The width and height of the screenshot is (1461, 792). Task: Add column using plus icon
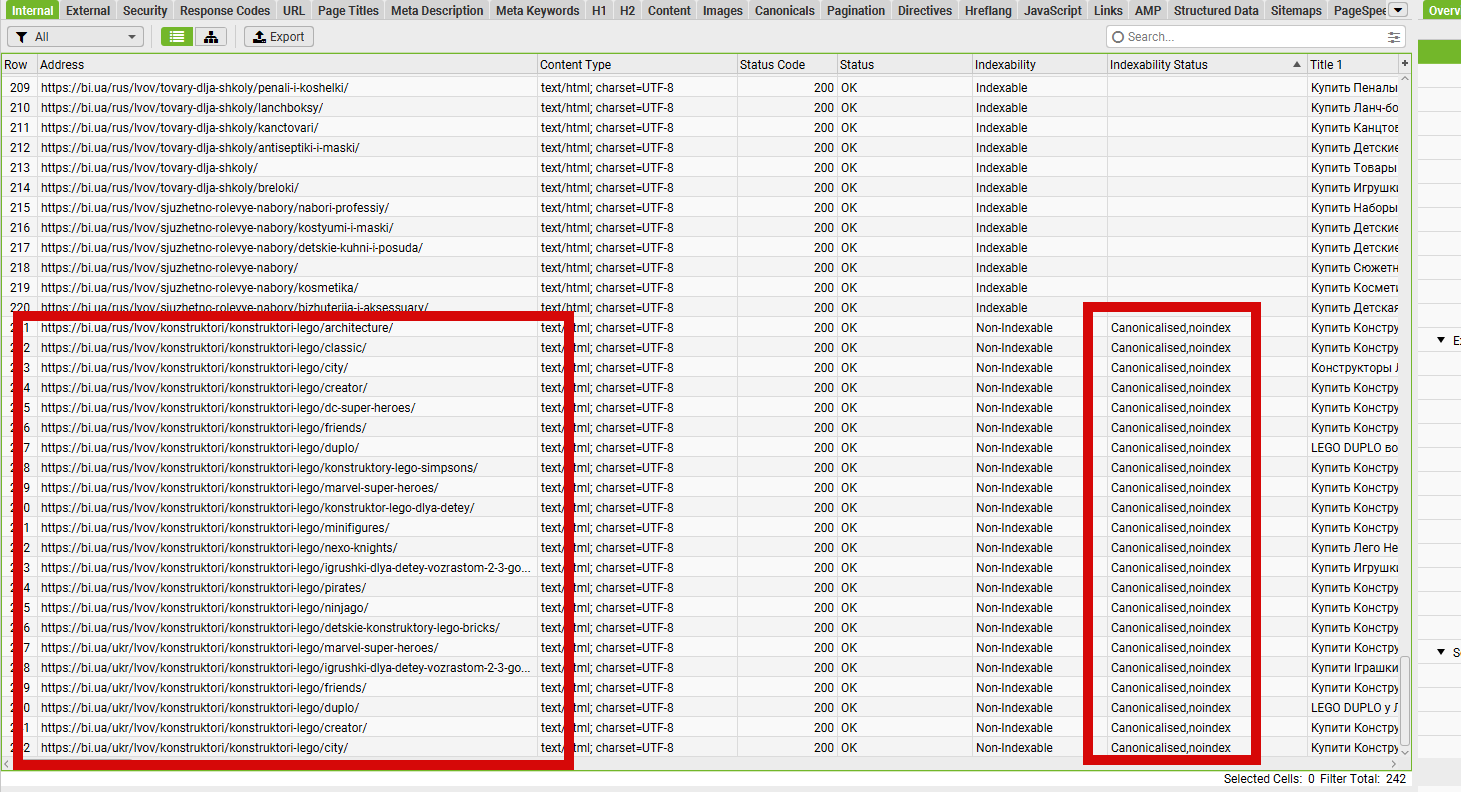(1405, 64)
